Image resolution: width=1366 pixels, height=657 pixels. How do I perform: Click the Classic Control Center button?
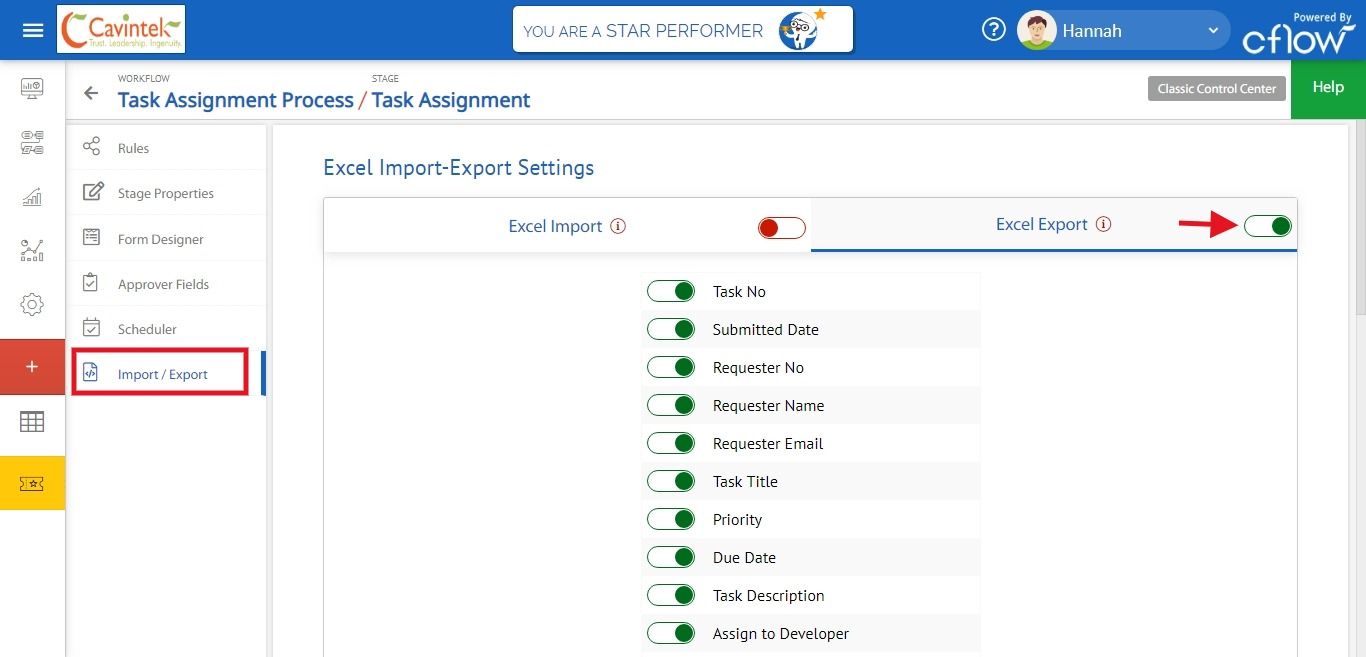[1216, 89]
